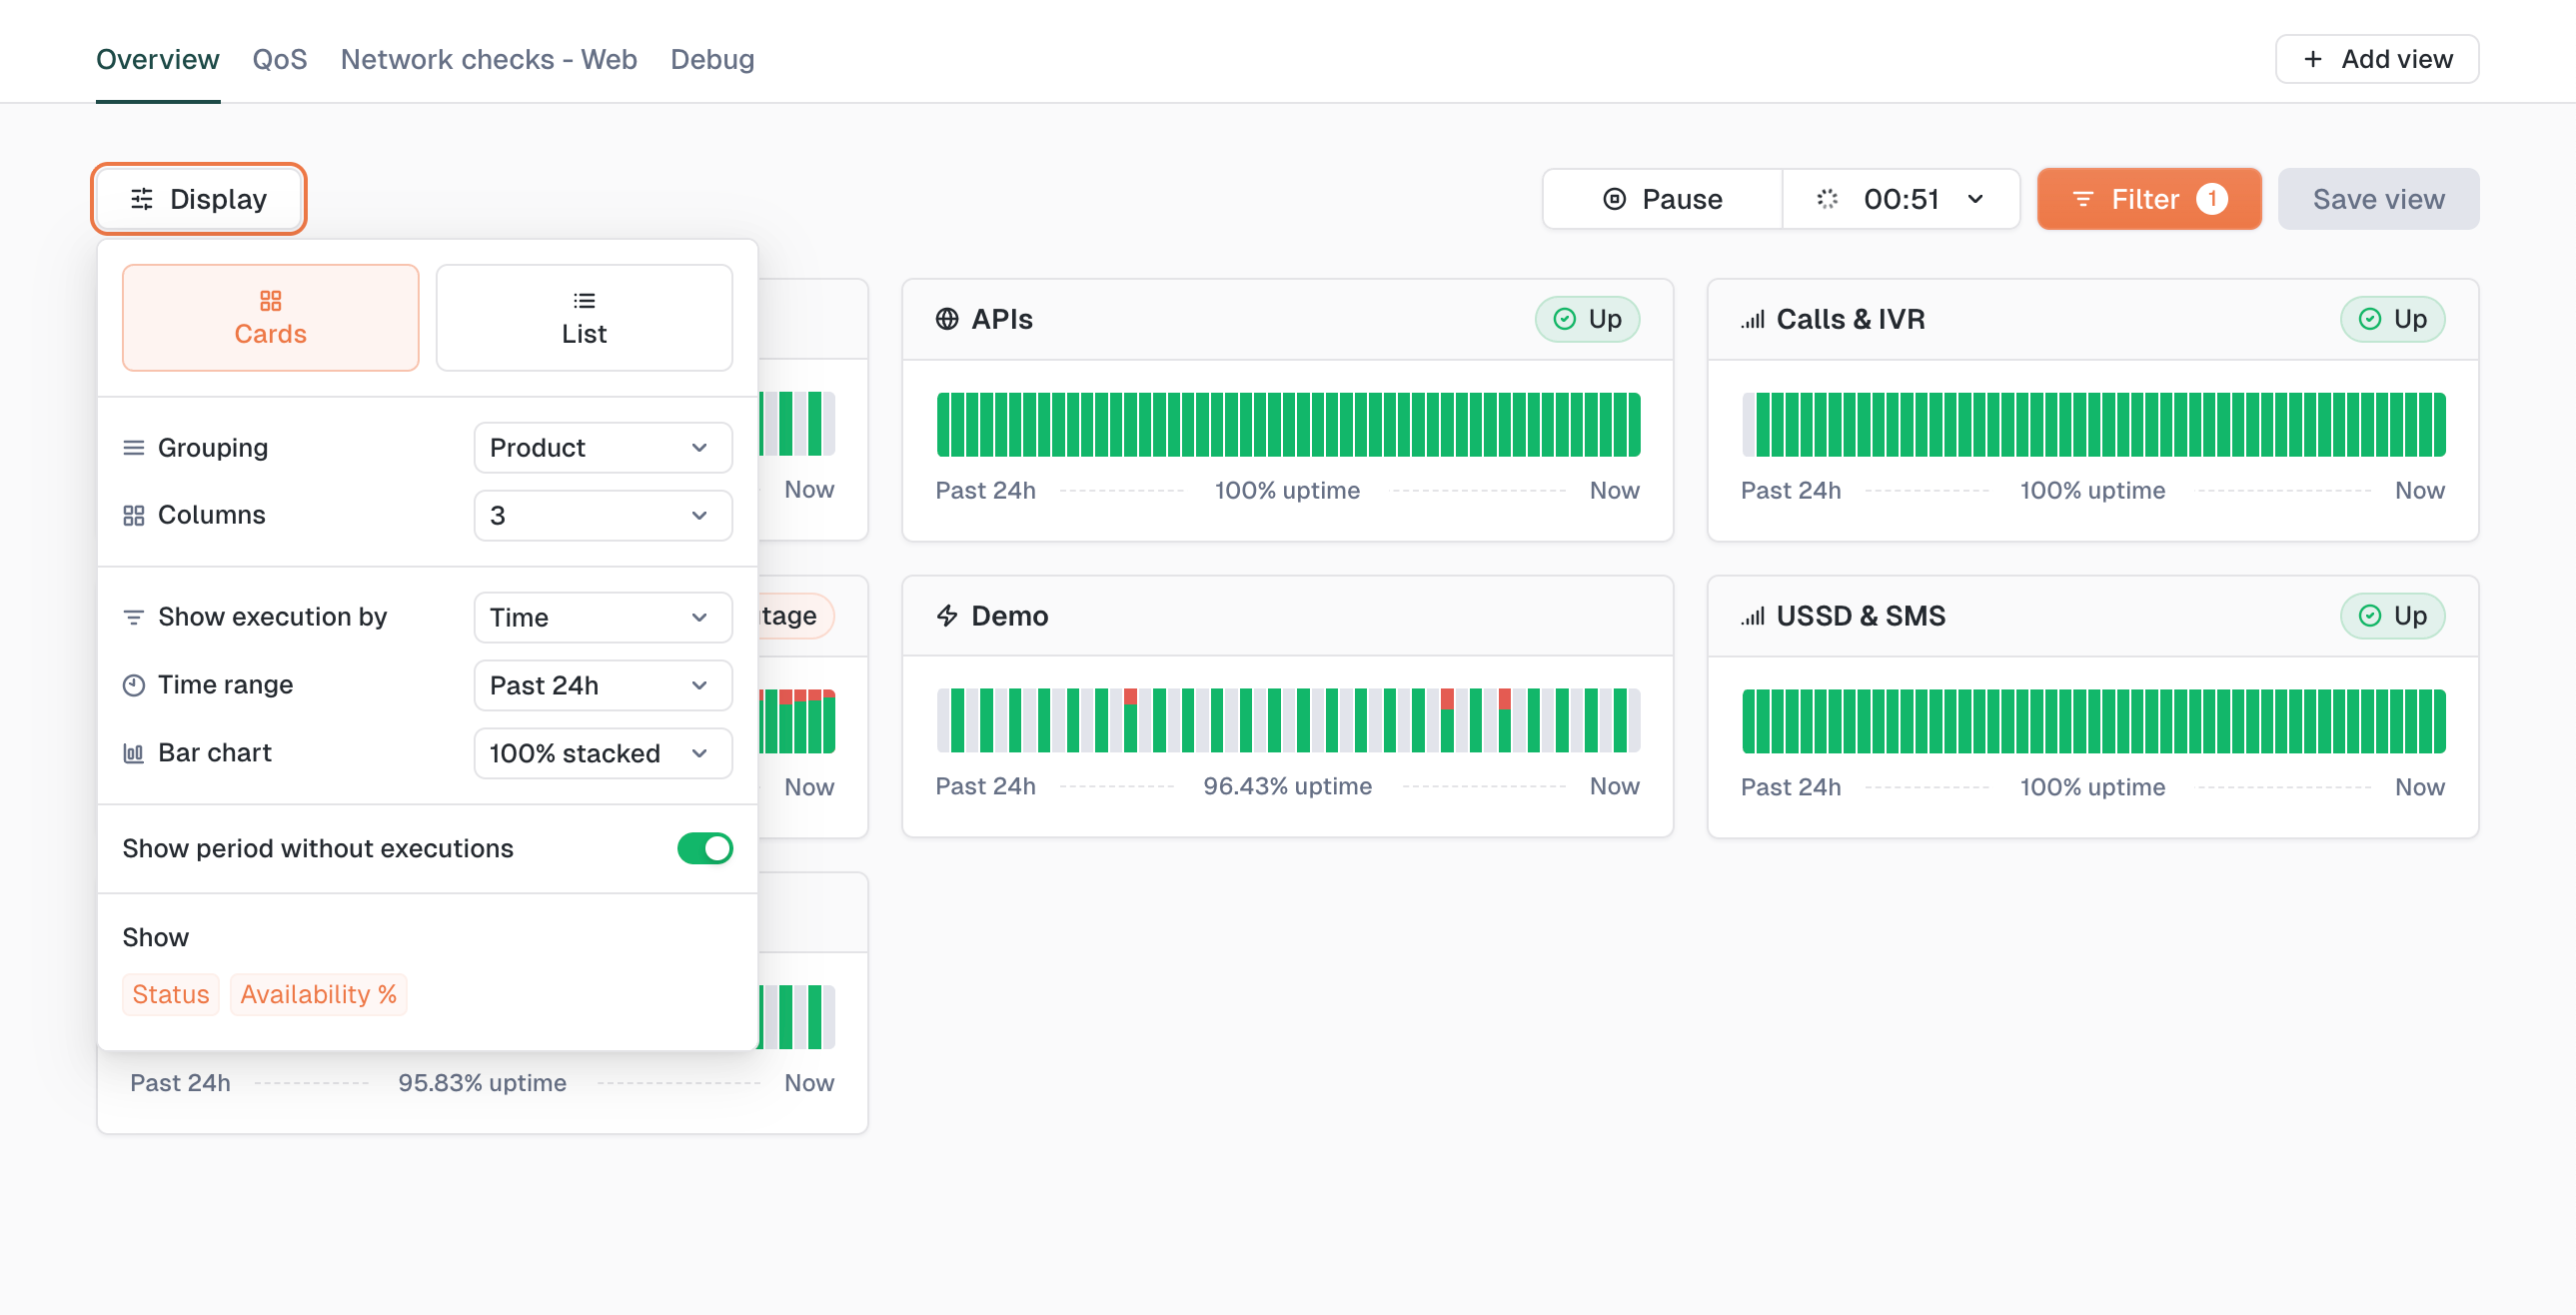Disable Show period without executions switch
The image size is (2576, 1315).
click(x=704, y=848)
